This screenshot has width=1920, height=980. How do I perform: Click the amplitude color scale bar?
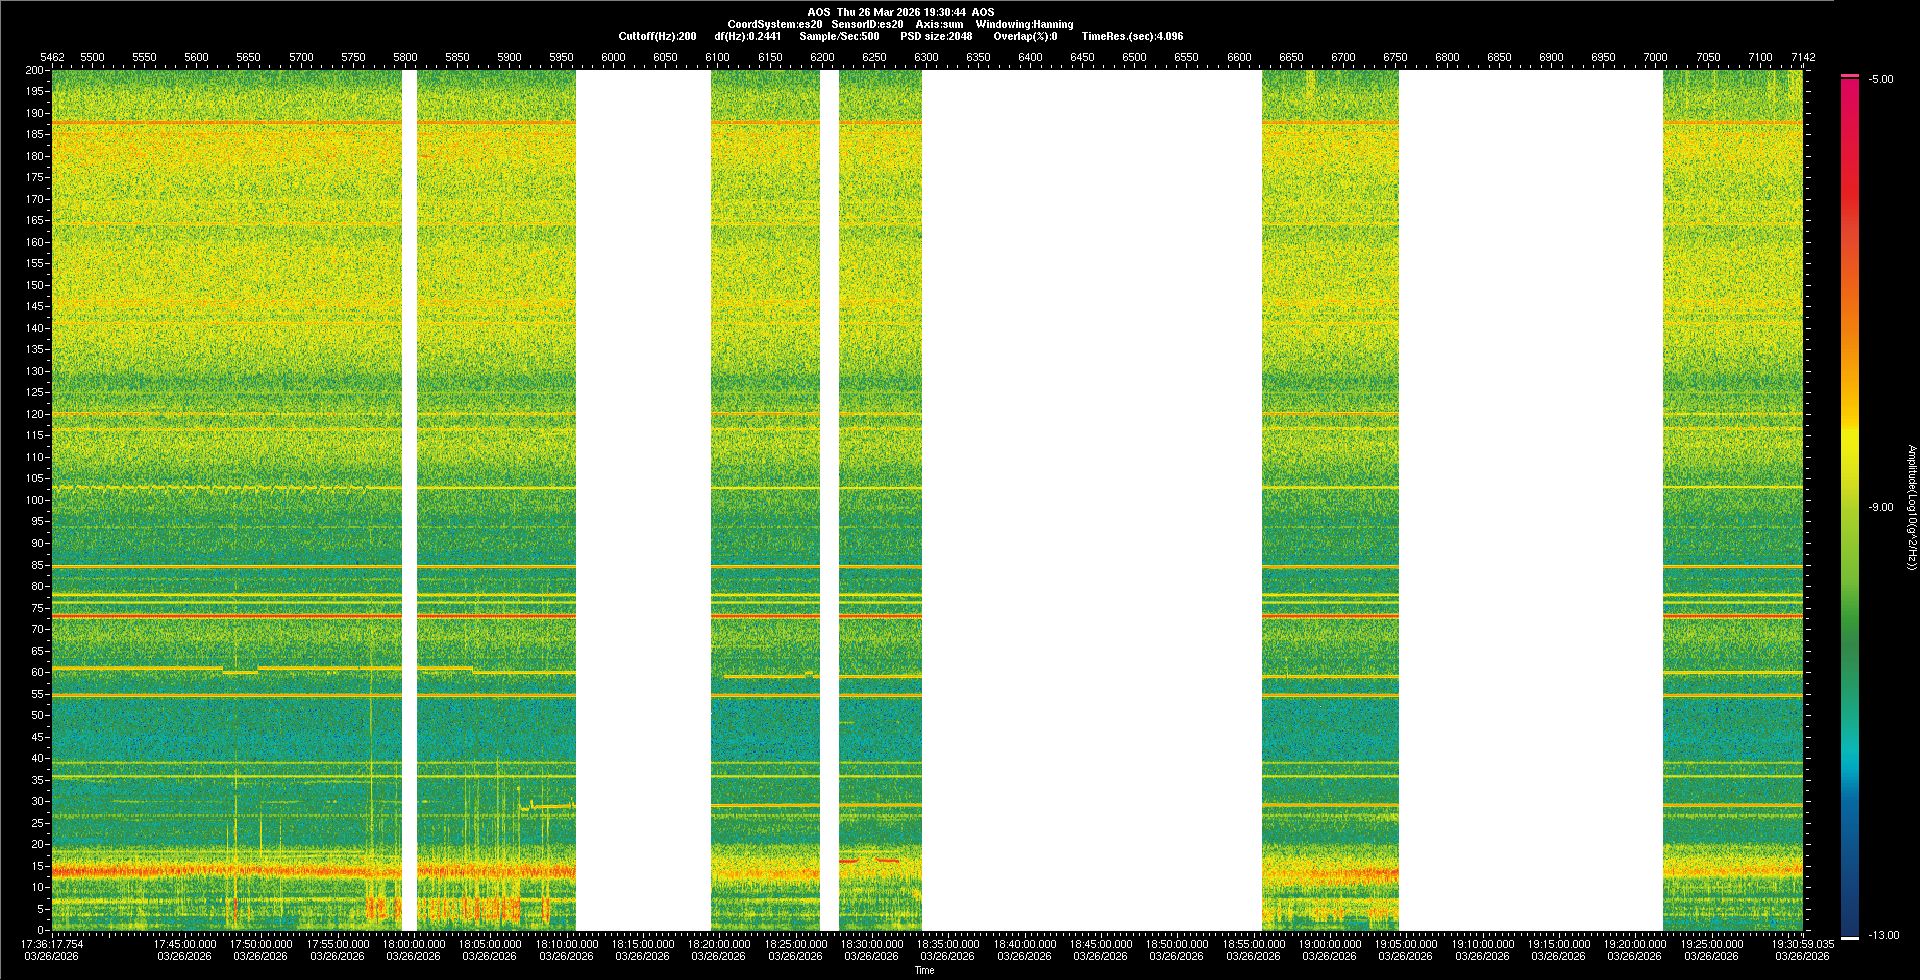pyautogui.click(x=1850, y=507)
